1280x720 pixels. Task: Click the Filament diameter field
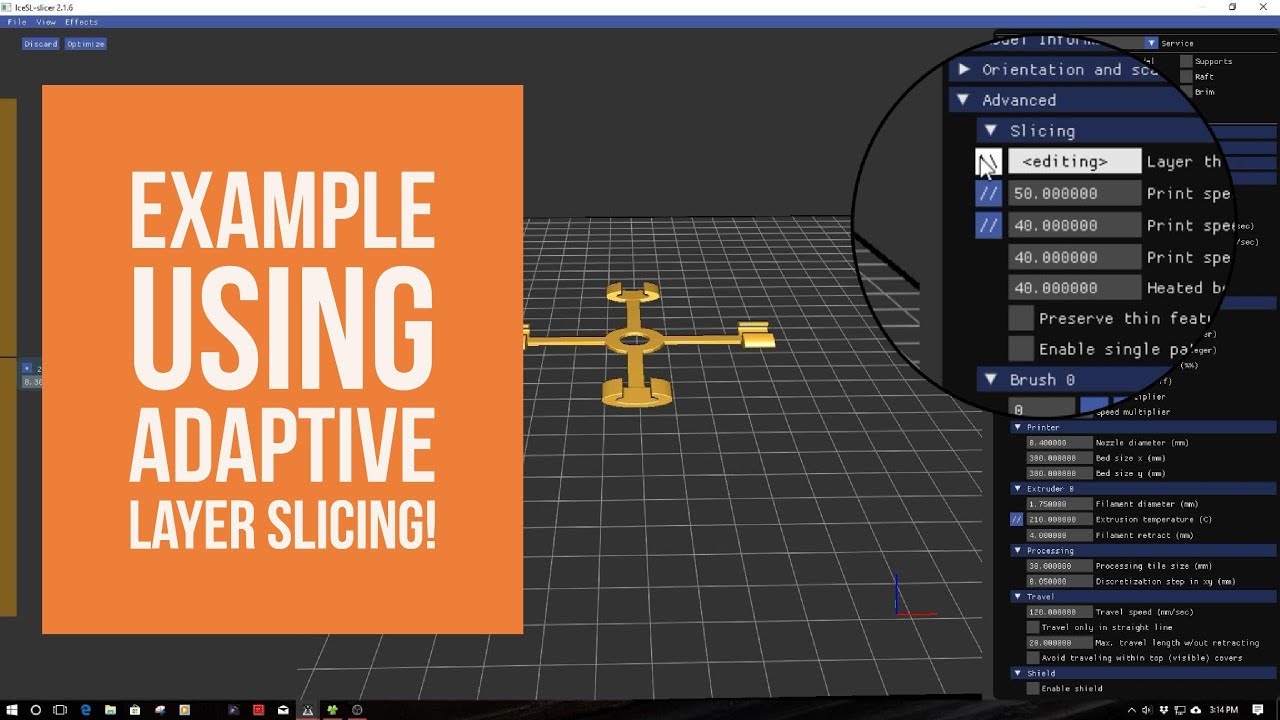(x=1059, y=504)
